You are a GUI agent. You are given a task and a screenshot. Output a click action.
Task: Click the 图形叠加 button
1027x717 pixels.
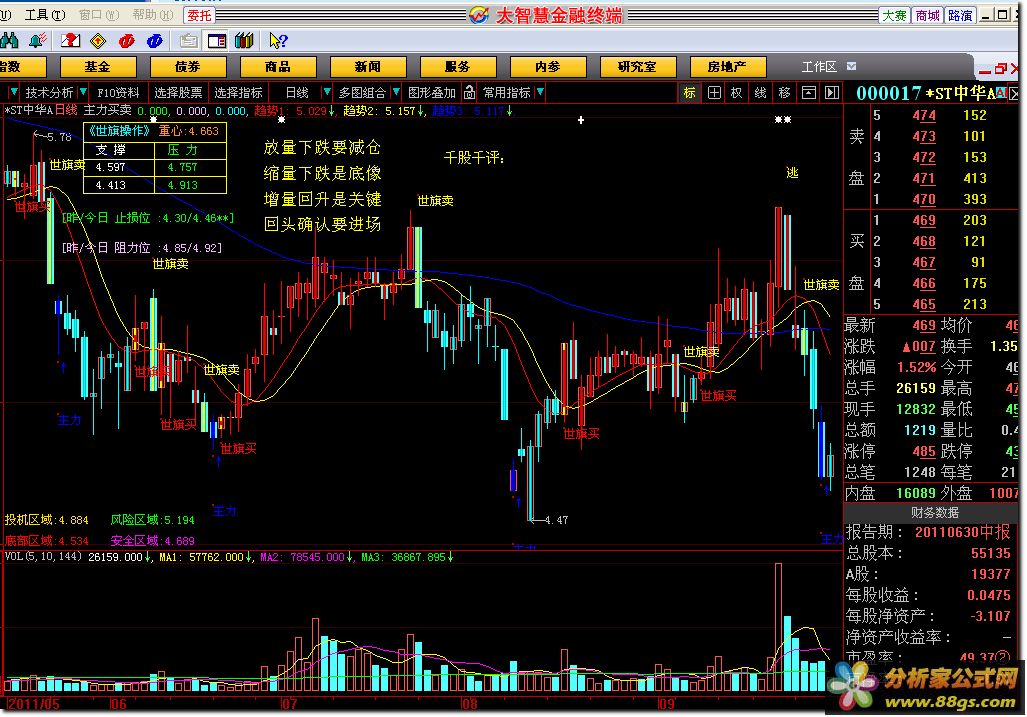432,92
